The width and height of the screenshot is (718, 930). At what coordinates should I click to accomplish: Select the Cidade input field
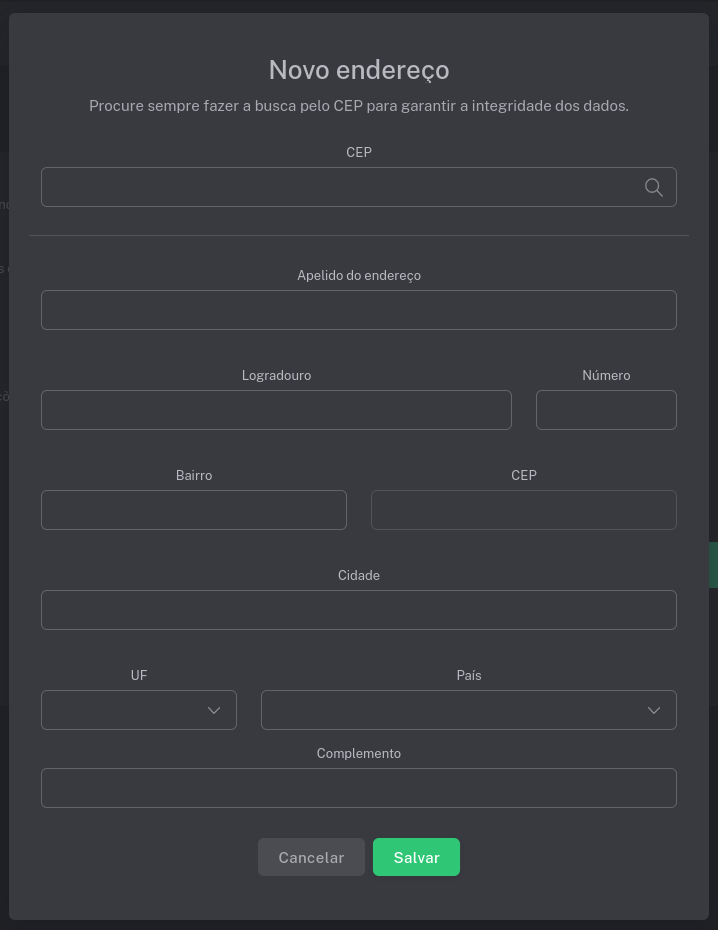pyautogui.click(x=358, y=610)
